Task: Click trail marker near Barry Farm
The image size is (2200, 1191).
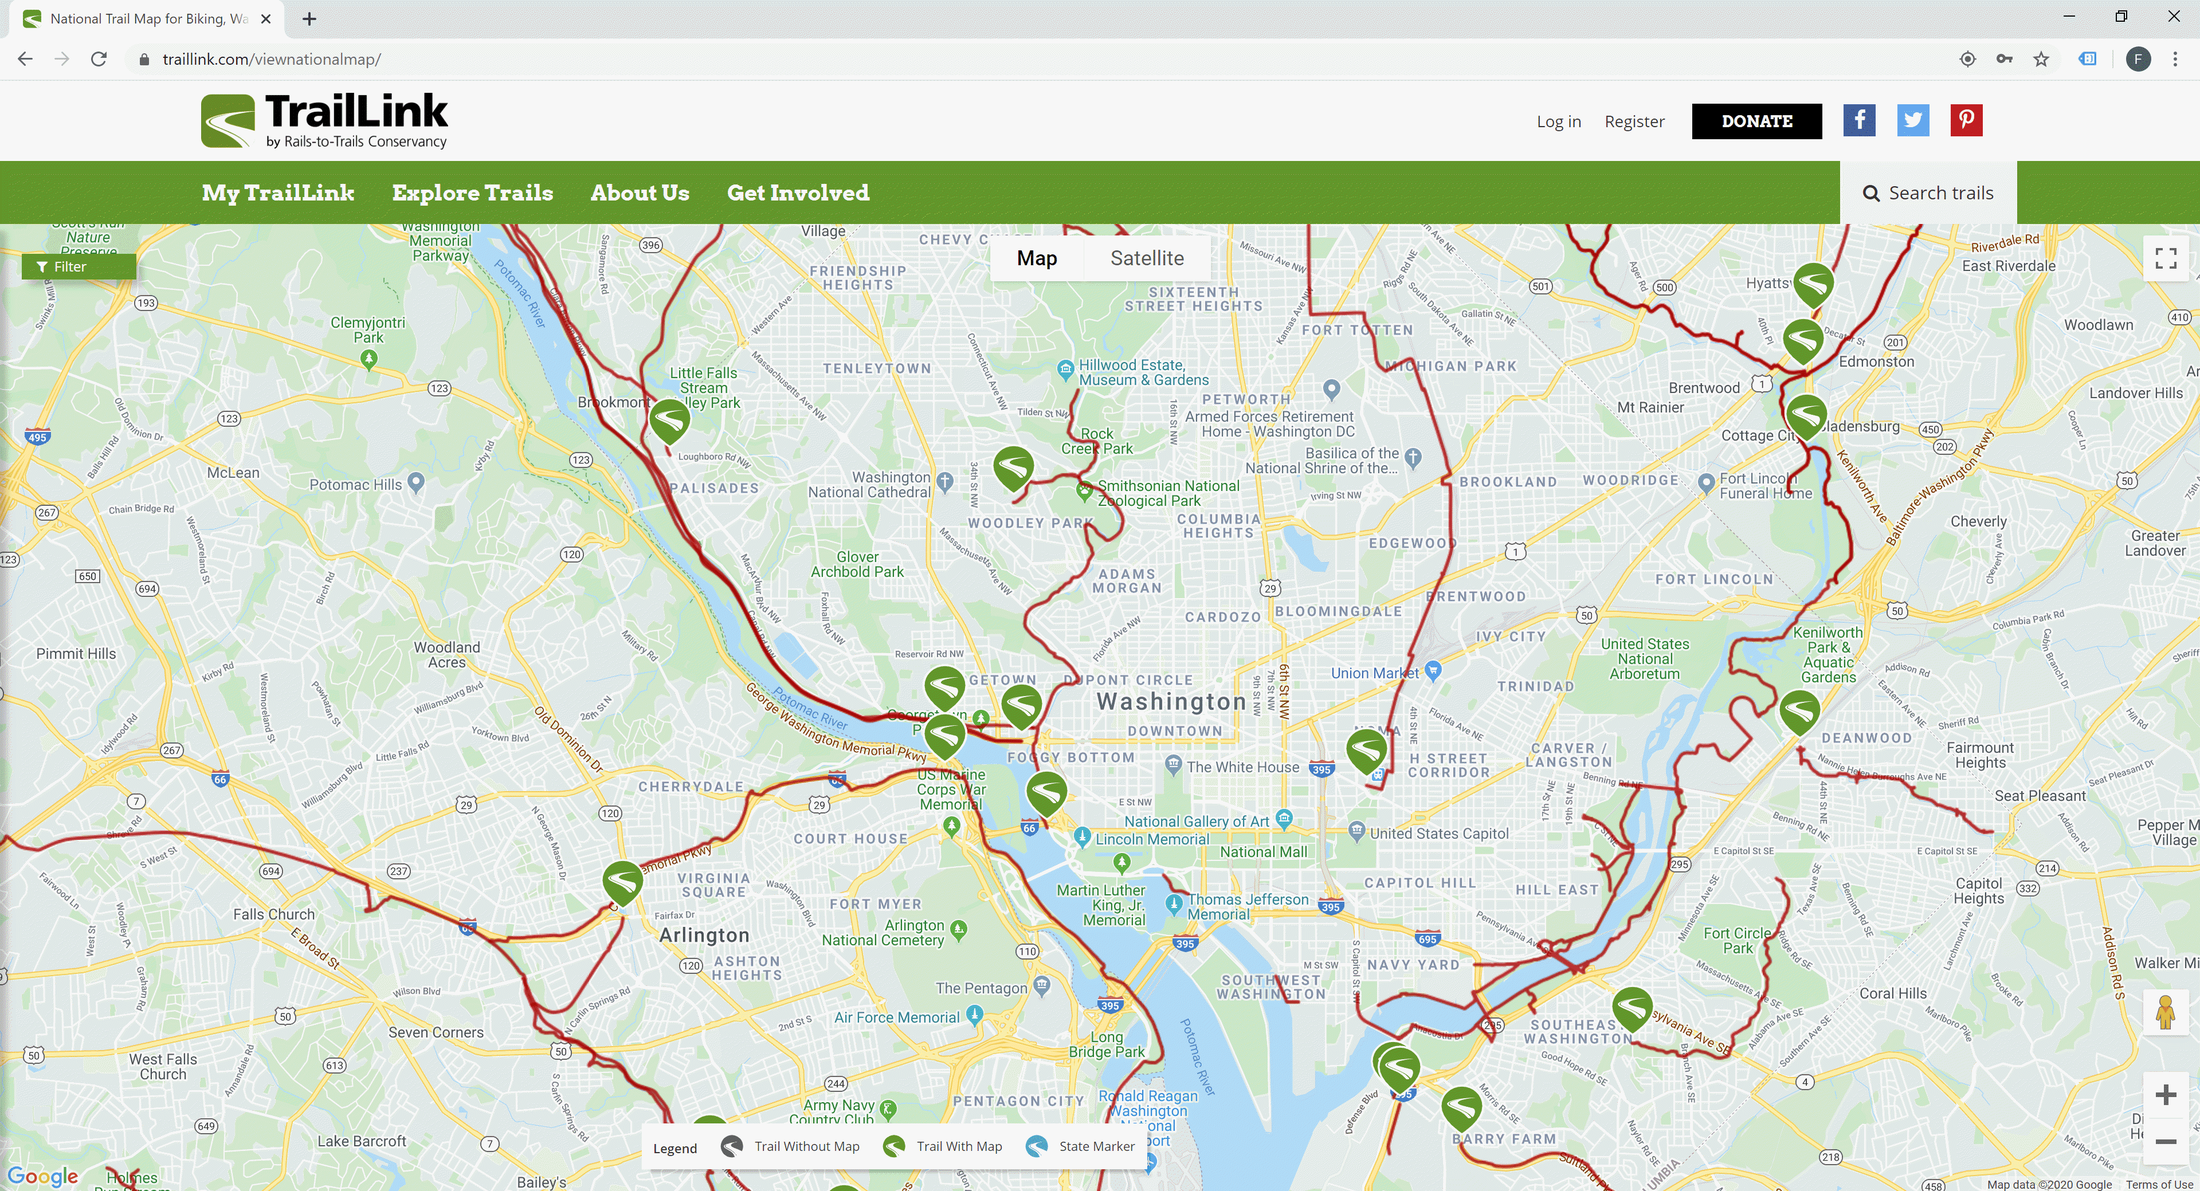Action: click(1461, 1107)
